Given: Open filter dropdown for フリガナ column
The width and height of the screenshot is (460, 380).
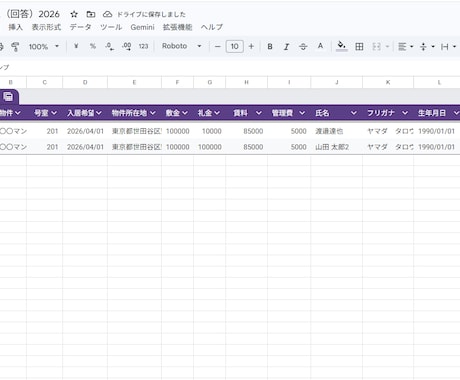Looking at the screenshot, I should 405,113.
